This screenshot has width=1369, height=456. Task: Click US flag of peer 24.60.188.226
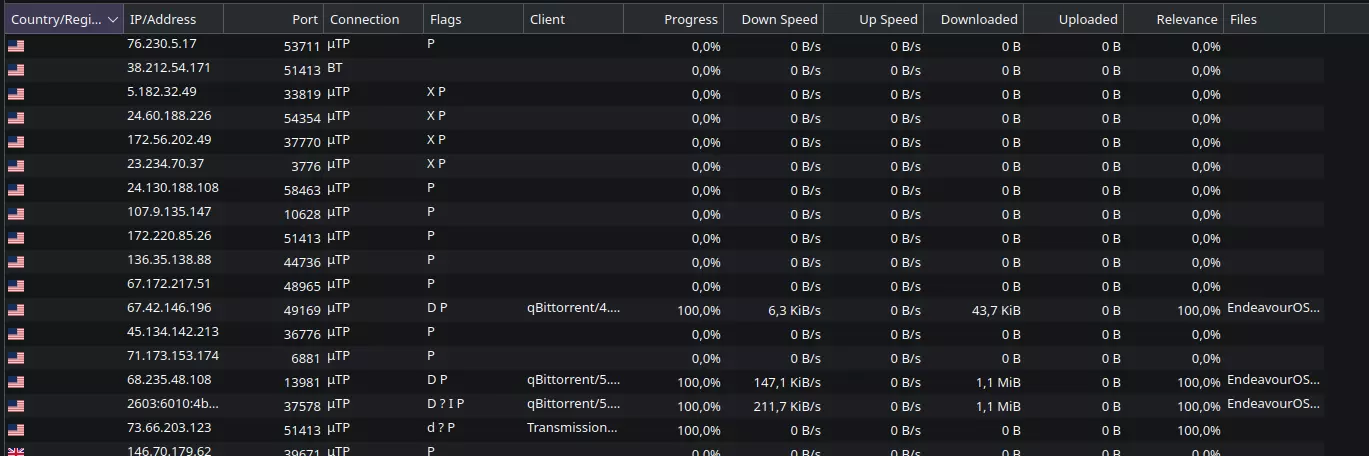[x=16, y=118]
